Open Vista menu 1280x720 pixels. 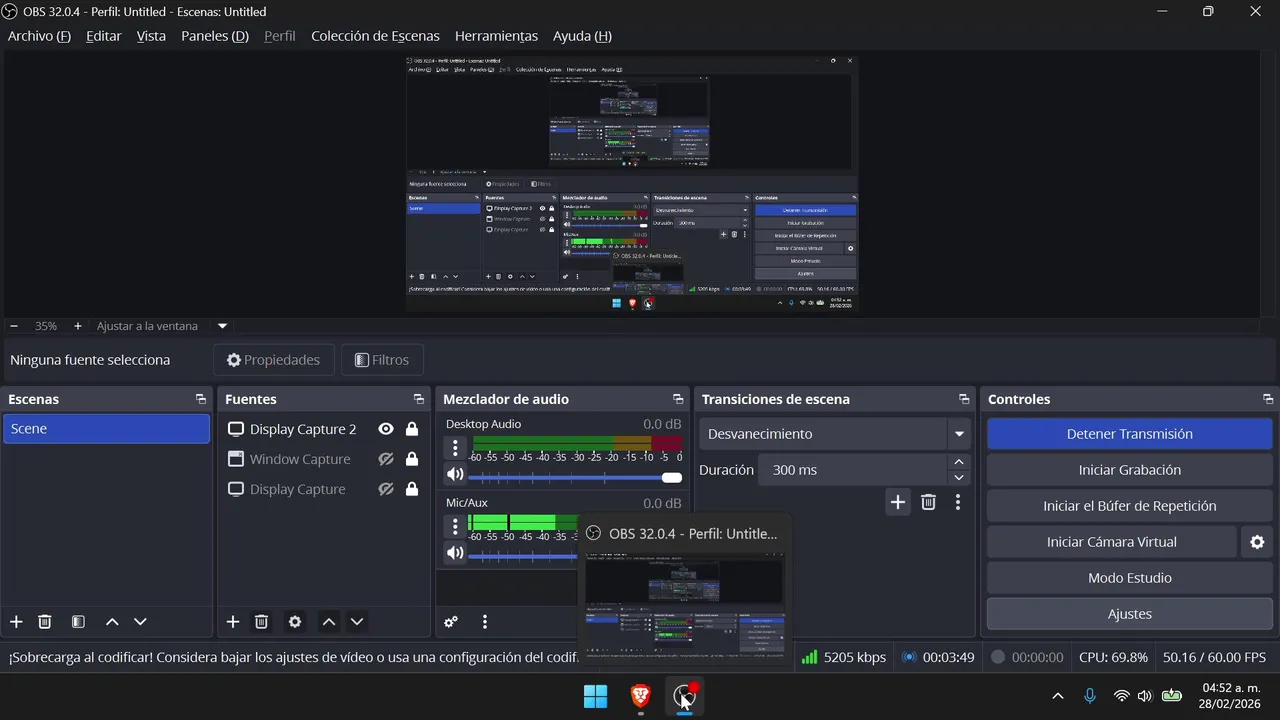[x=151, y=36]
